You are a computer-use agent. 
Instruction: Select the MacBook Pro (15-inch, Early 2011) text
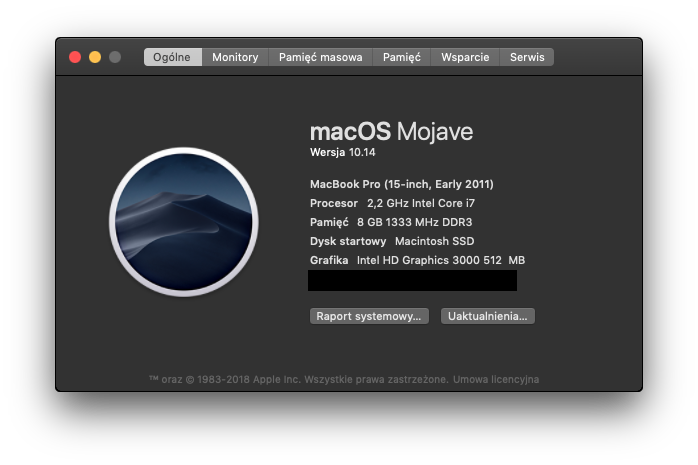click(x=402, y=184)
